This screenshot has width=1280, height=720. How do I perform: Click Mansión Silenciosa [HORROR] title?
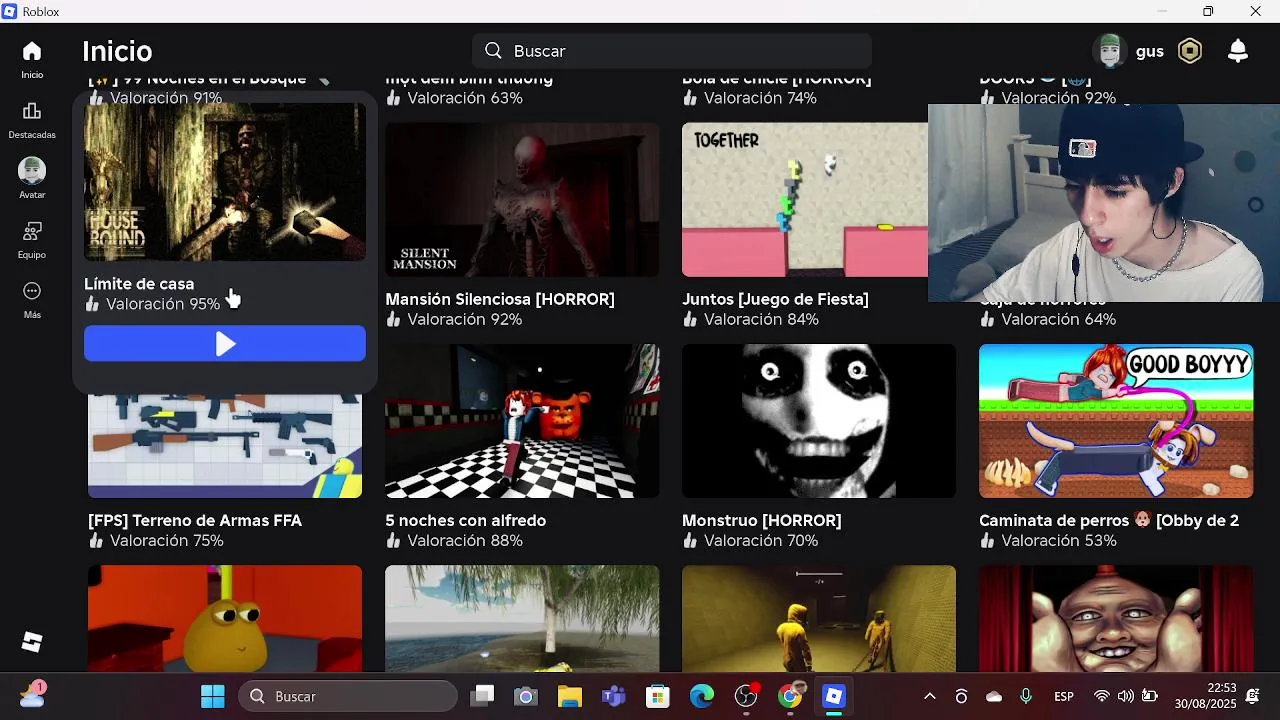coord(500,299)
